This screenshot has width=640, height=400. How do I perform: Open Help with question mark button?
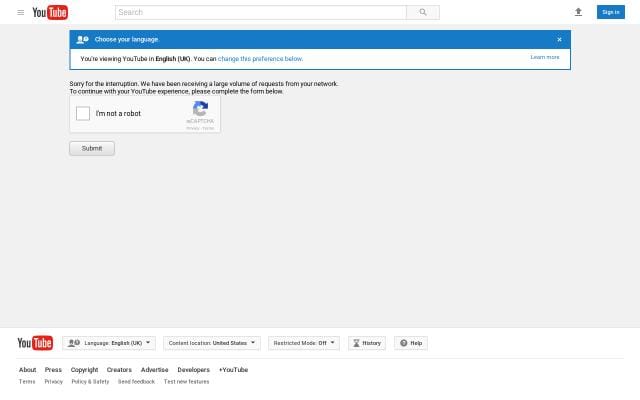tap(411, 343)
